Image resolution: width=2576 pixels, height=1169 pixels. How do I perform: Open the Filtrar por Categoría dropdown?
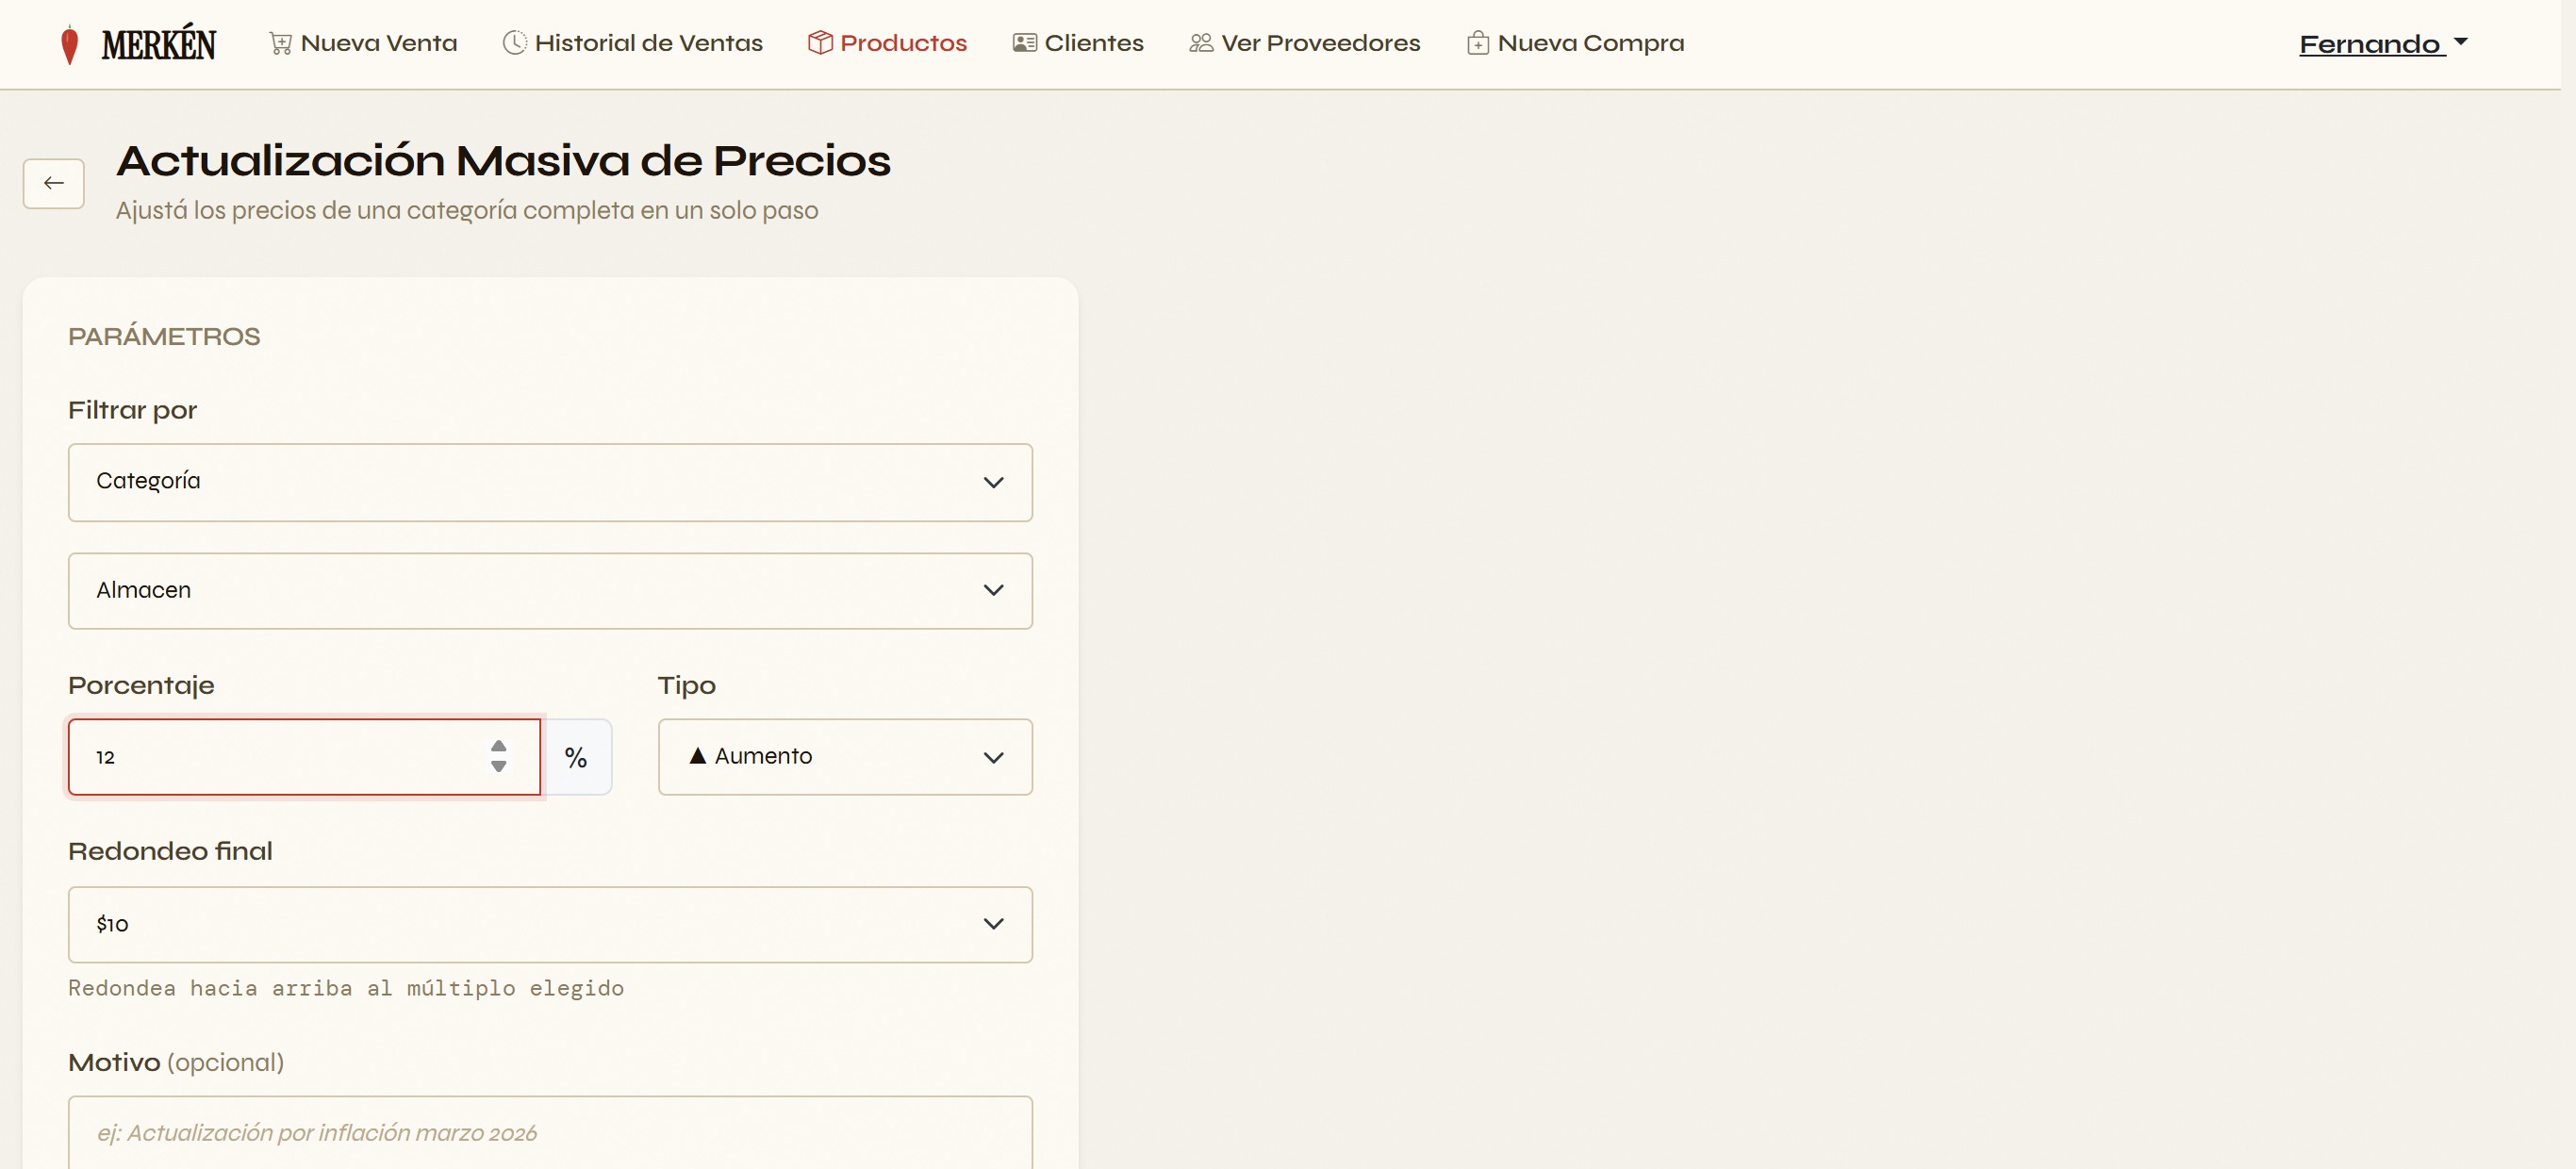click(x=550, y=482)
